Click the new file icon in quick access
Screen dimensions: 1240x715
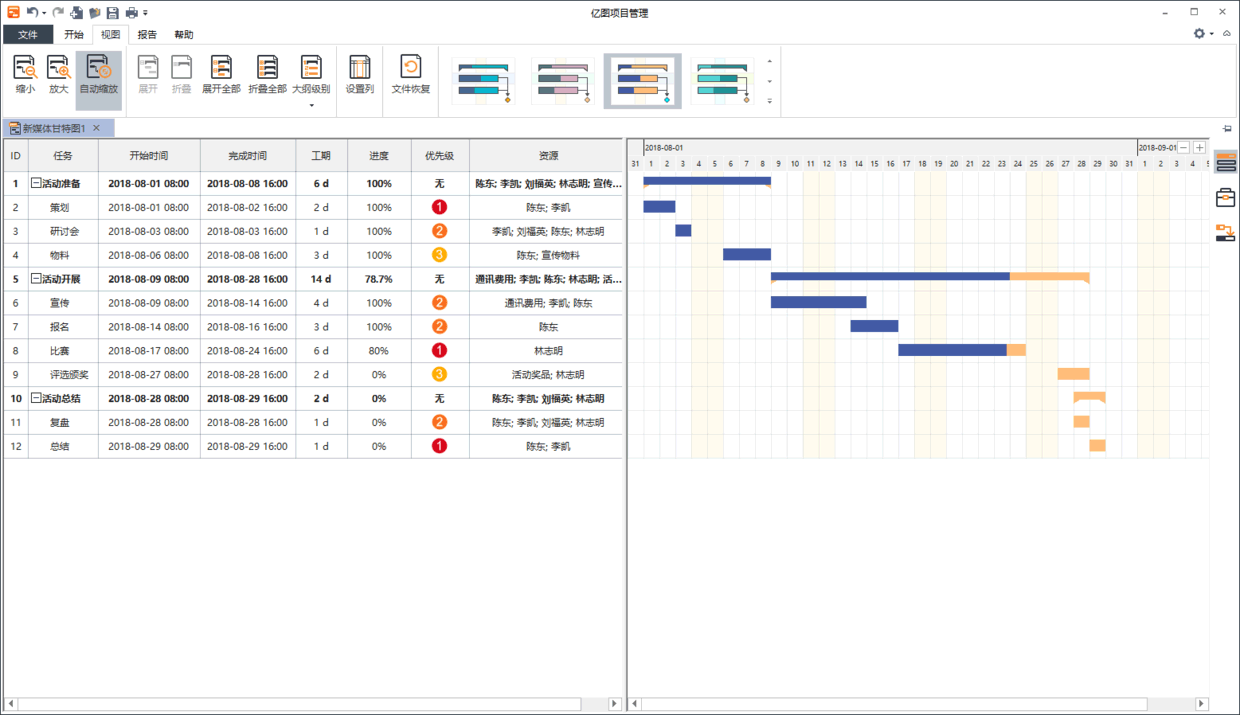(77, 13)
